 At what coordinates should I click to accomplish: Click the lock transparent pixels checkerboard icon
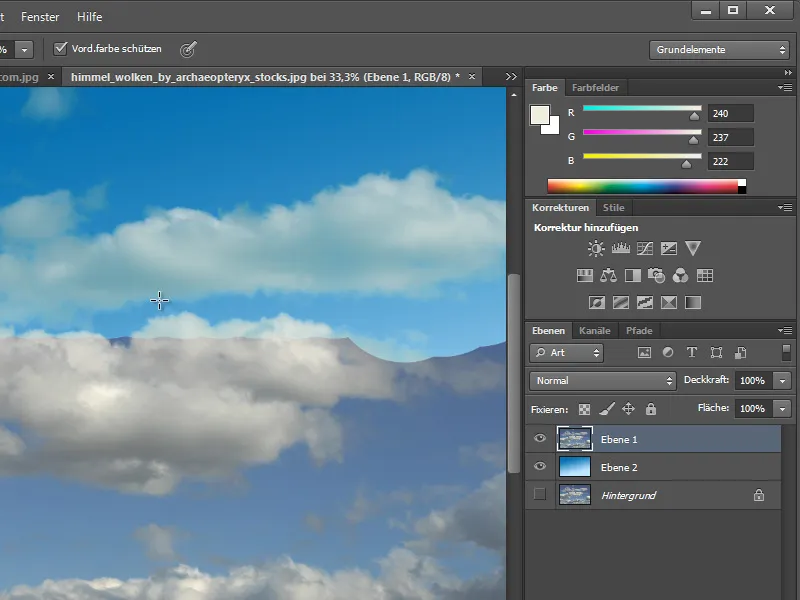point(584,409)
